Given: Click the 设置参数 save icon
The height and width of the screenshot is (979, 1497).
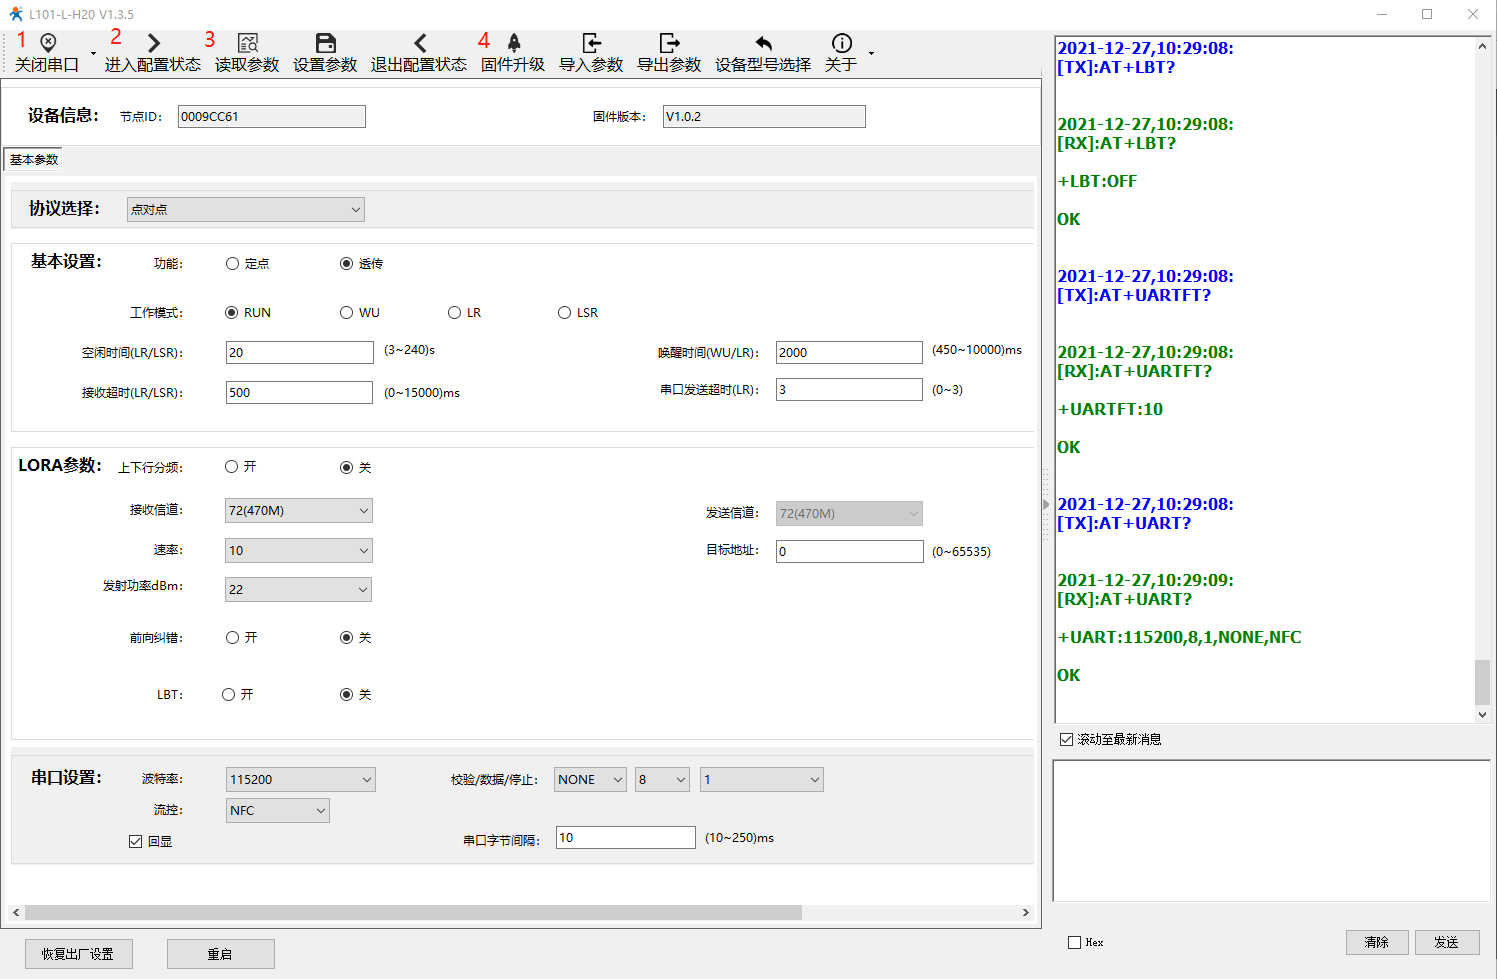Looking at the screenshot, I should click(325, 43).
